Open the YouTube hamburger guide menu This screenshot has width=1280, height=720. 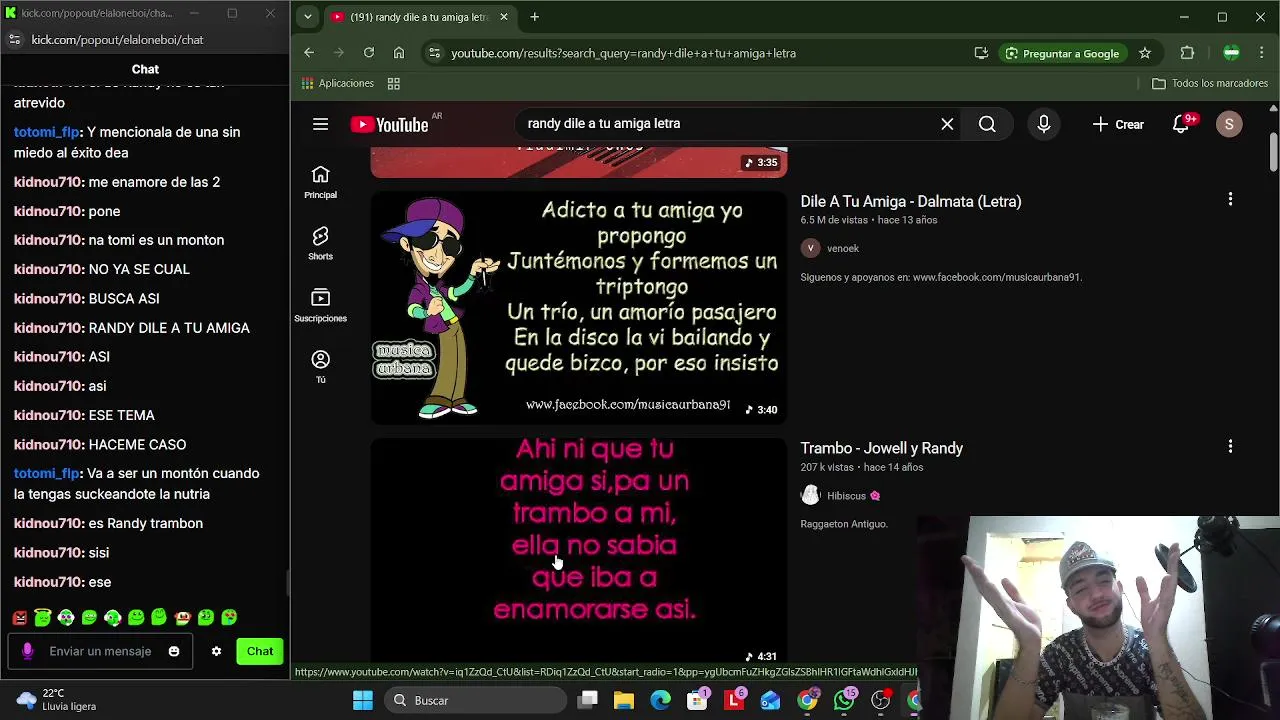(x=320, y=124)
